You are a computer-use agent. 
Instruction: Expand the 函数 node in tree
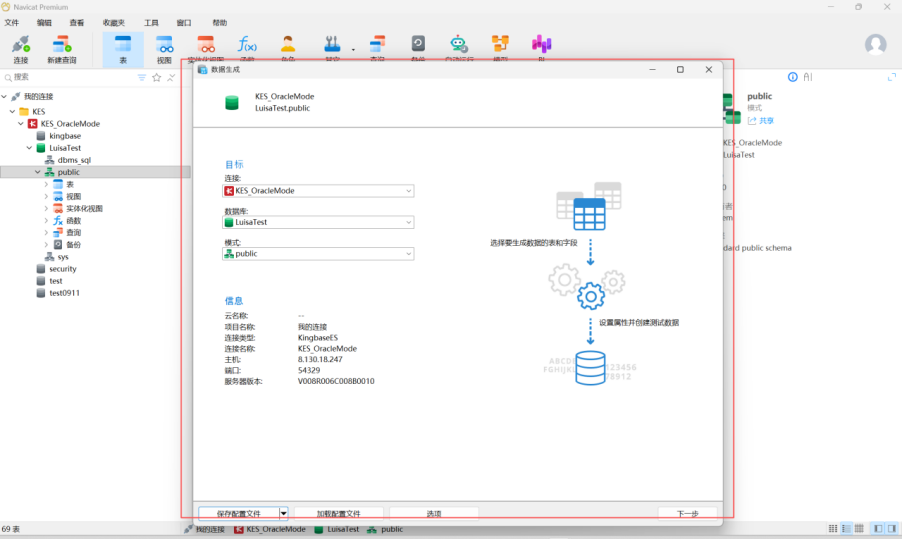(x=46, y=220)
